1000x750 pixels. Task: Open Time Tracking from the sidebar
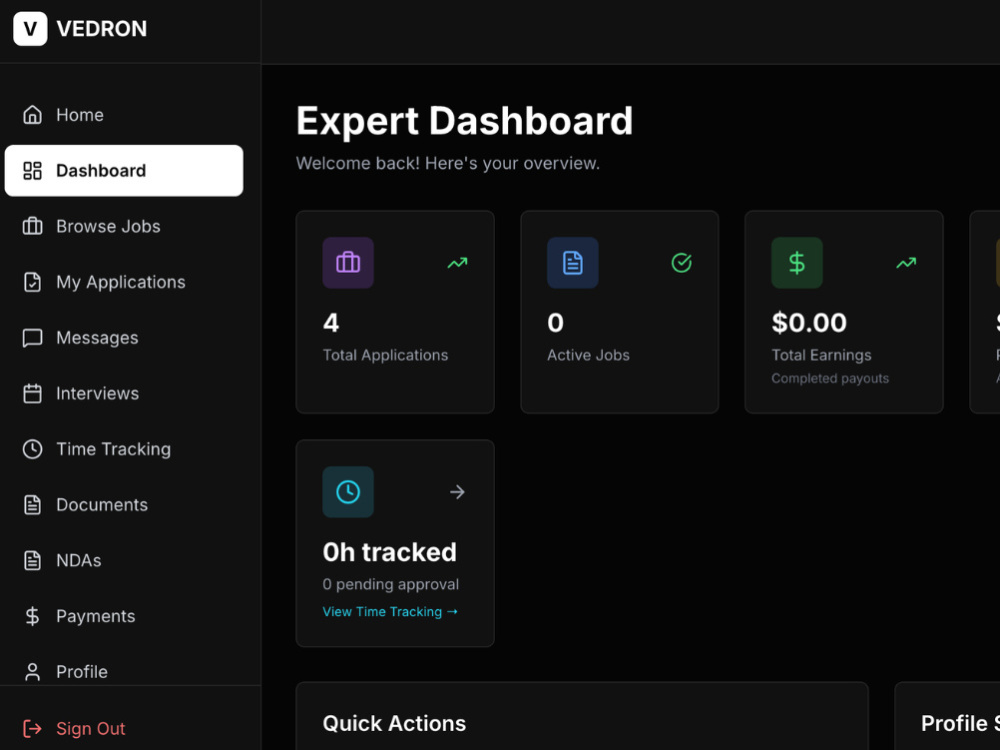pyautogui.click(x=124, y=449)
